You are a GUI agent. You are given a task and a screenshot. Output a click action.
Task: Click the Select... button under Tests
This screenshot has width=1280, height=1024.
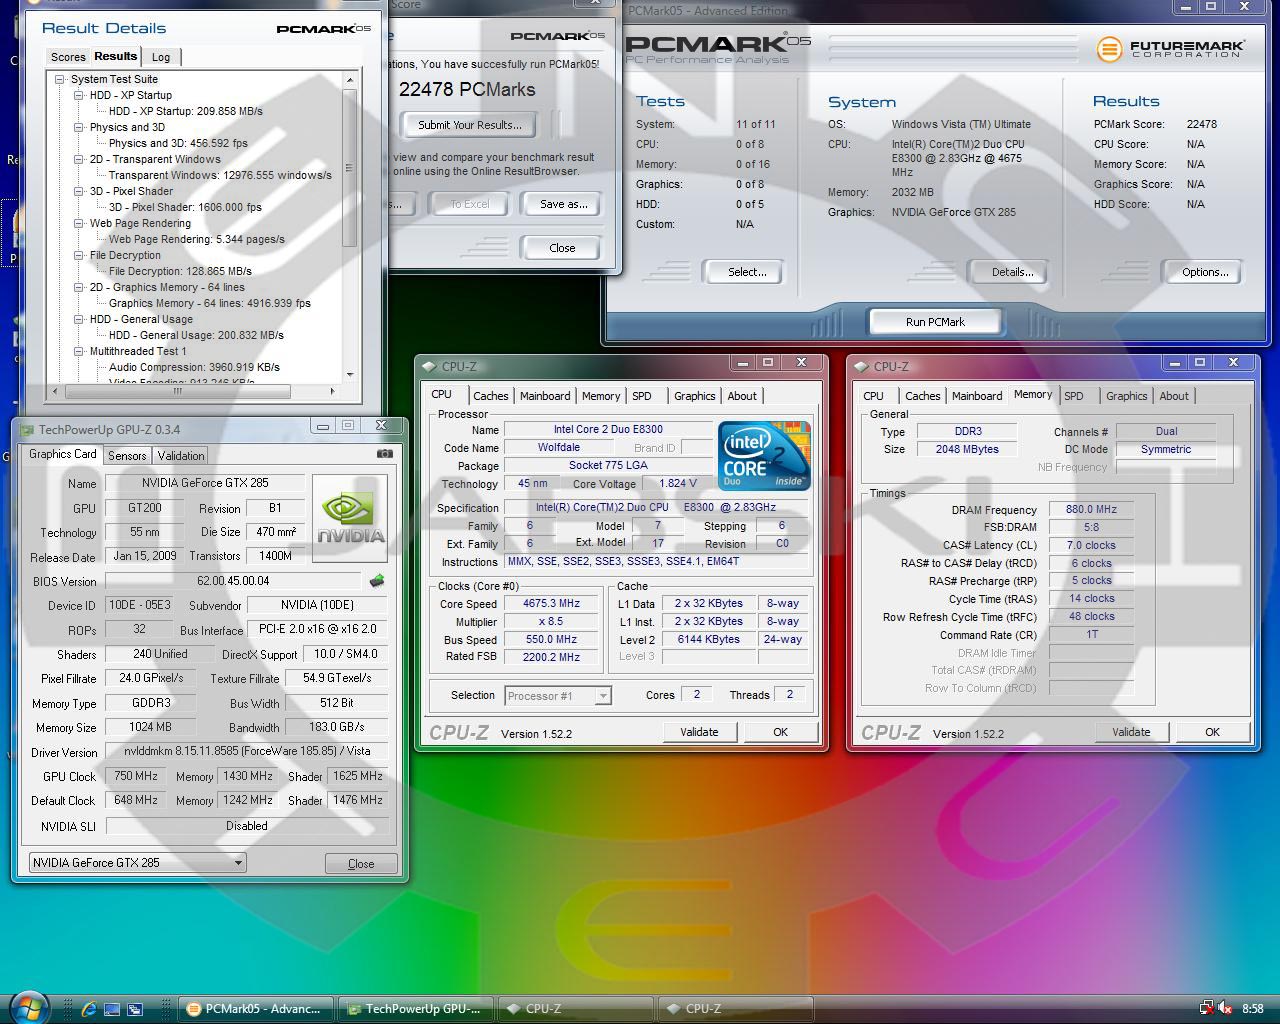[747, 272]
